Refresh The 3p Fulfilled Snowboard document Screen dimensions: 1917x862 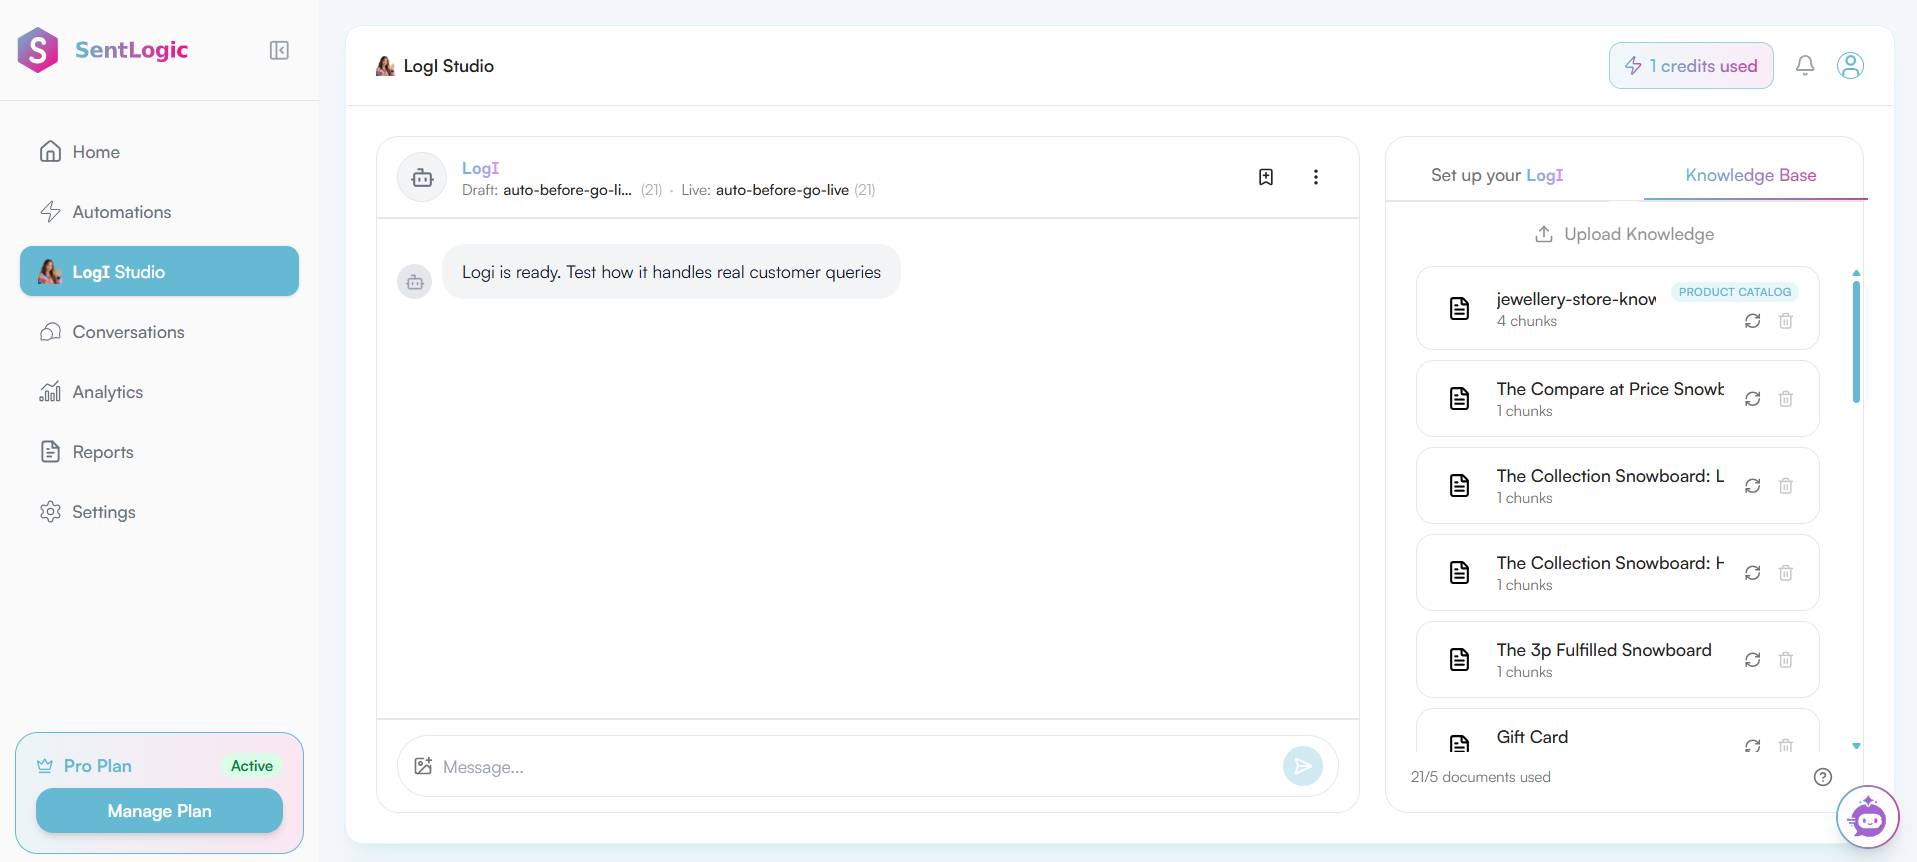[x=1753, y=660]
